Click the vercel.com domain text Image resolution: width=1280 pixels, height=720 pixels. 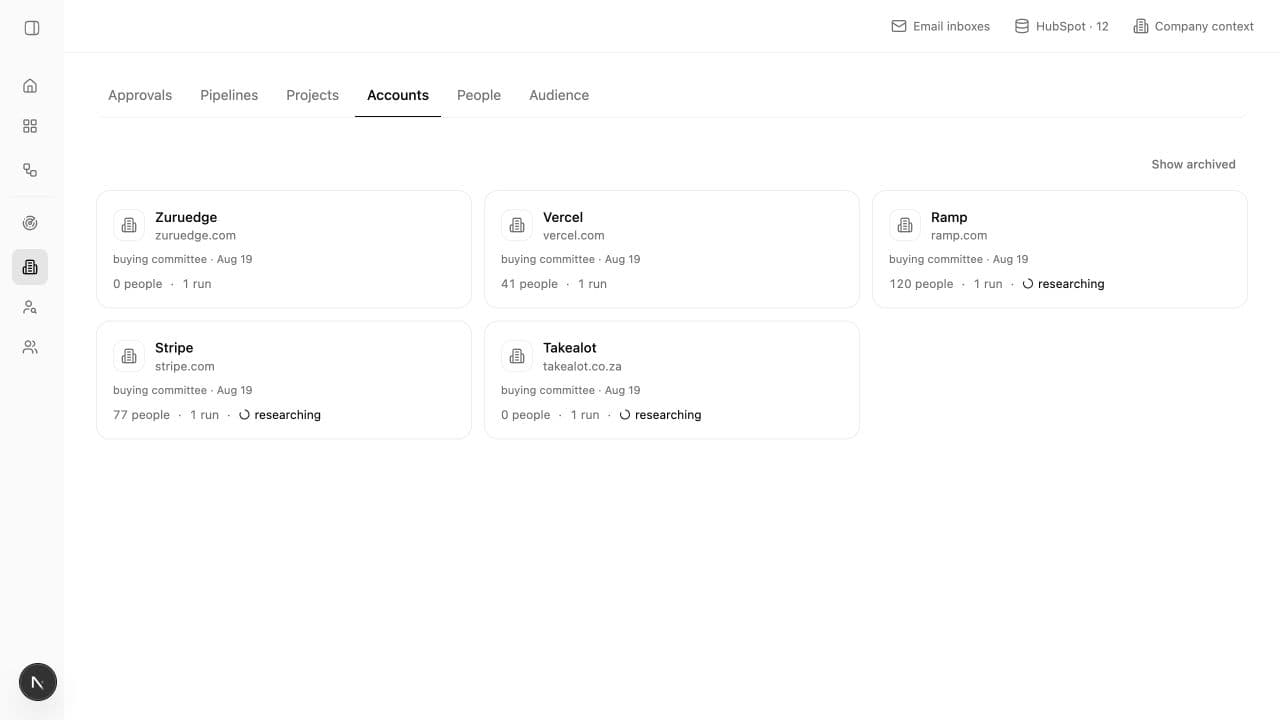(574, 236)
